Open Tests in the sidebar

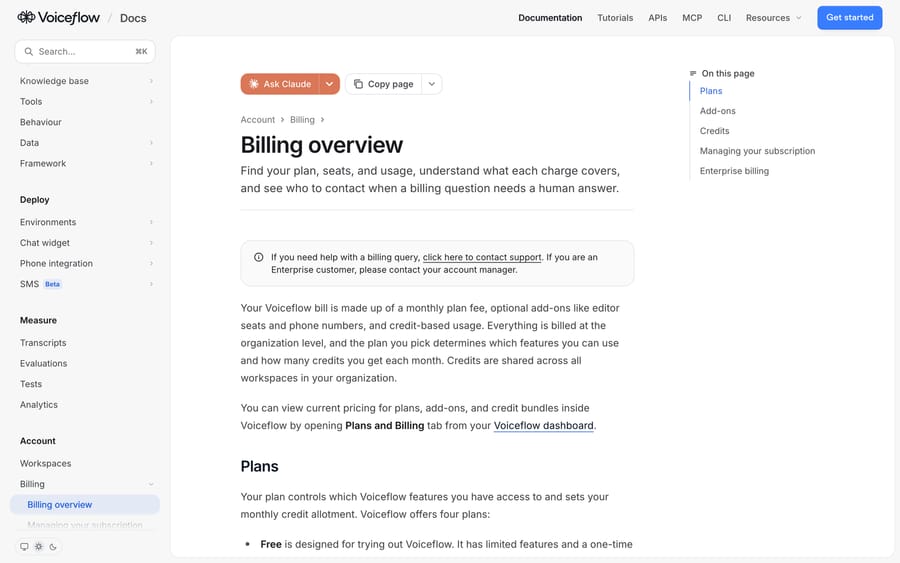tap(31, 384)
